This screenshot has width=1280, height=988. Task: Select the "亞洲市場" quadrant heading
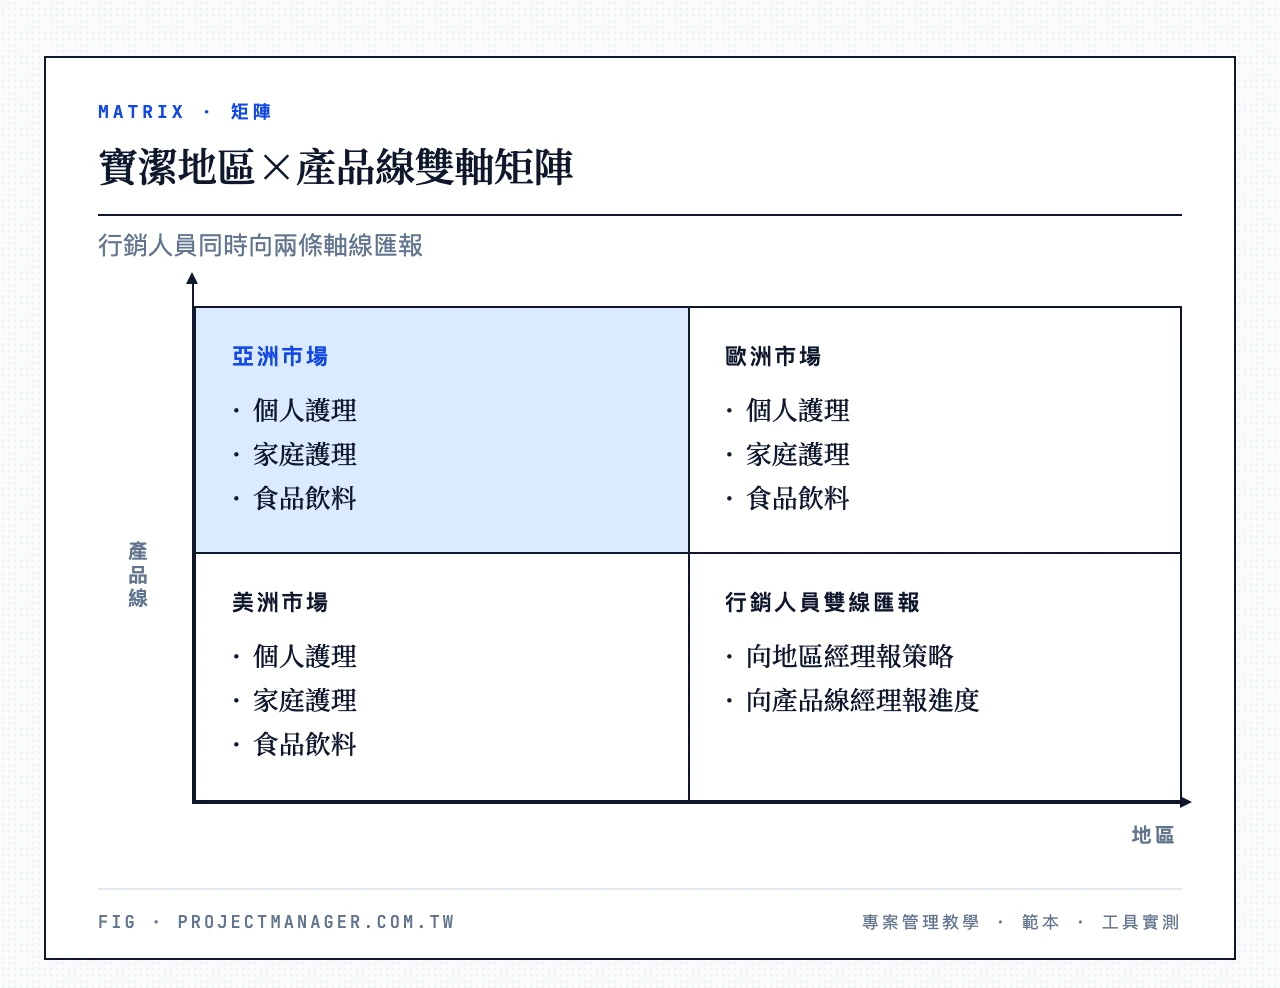coord(280,356)
